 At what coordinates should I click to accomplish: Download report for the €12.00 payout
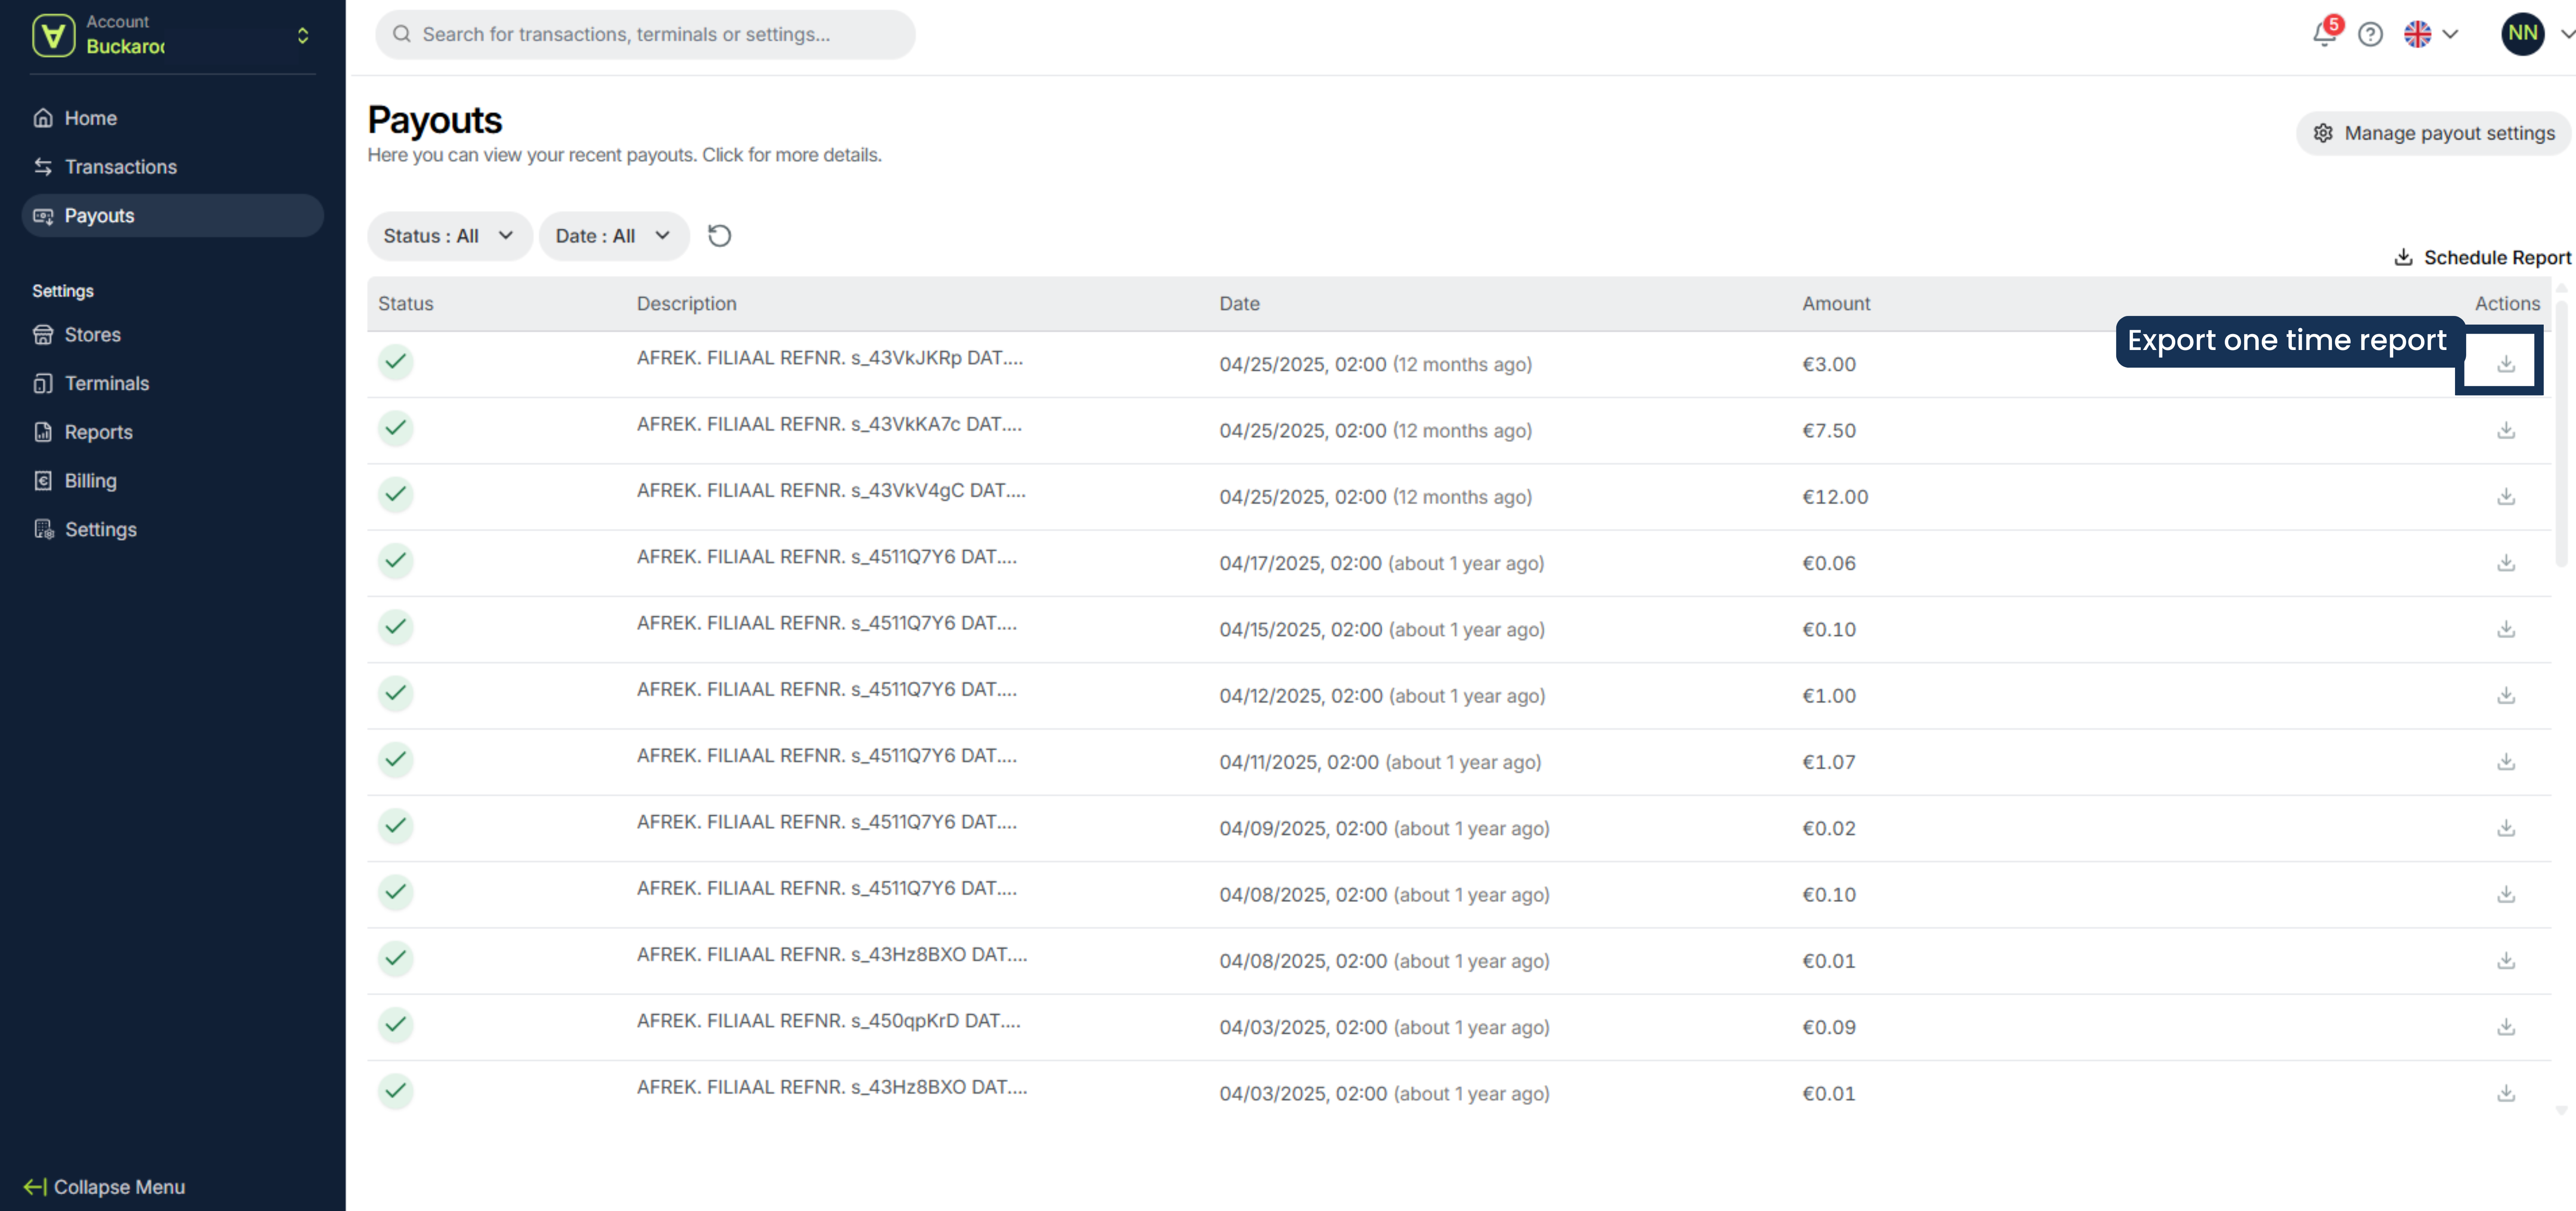pyautogui.click(x=2505, y=496)
